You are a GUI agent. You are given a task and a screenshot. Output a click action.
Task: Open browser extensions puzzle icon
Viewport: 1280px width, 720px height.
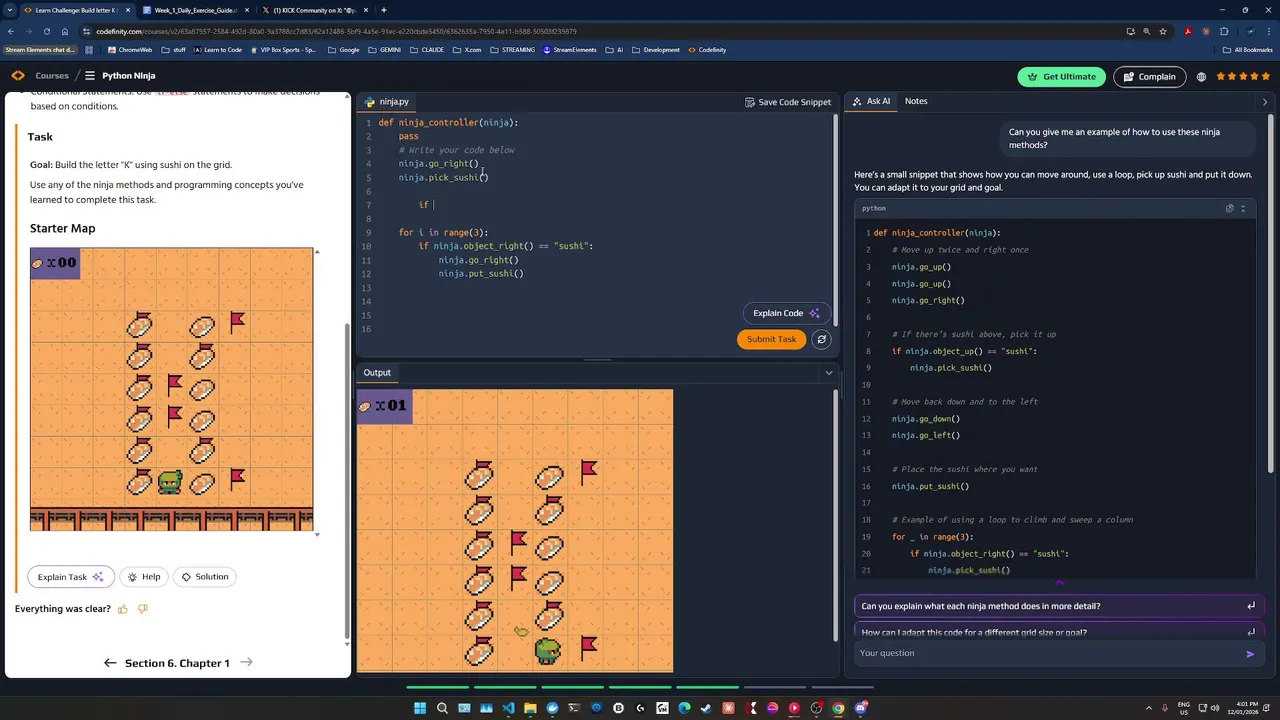pyautogui.click(x=1223, y=31)
